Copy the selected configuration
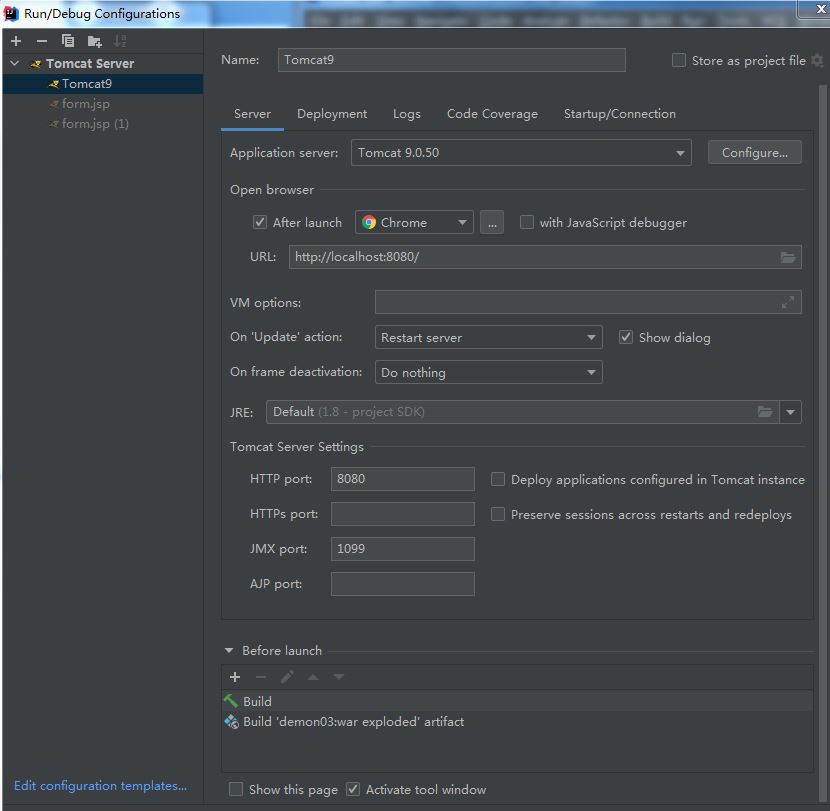This screenshot has height=811, width=830. 68,41
